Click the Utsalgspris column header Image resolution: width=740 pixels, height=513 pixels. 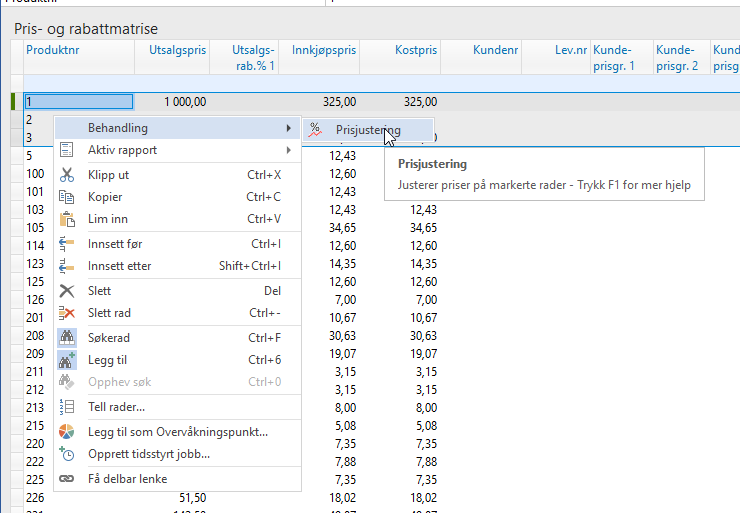coord(172,57)
